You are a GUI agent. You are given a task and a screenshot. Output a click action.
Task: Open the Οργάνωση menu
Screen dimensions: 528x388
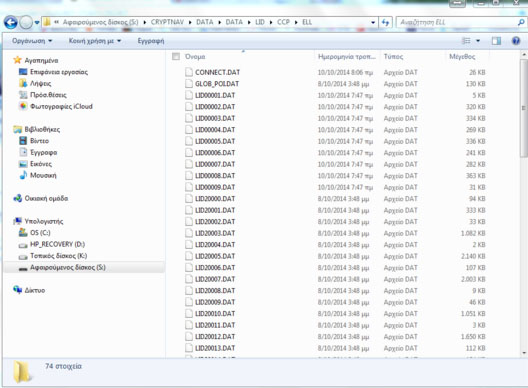pos(32,41)
